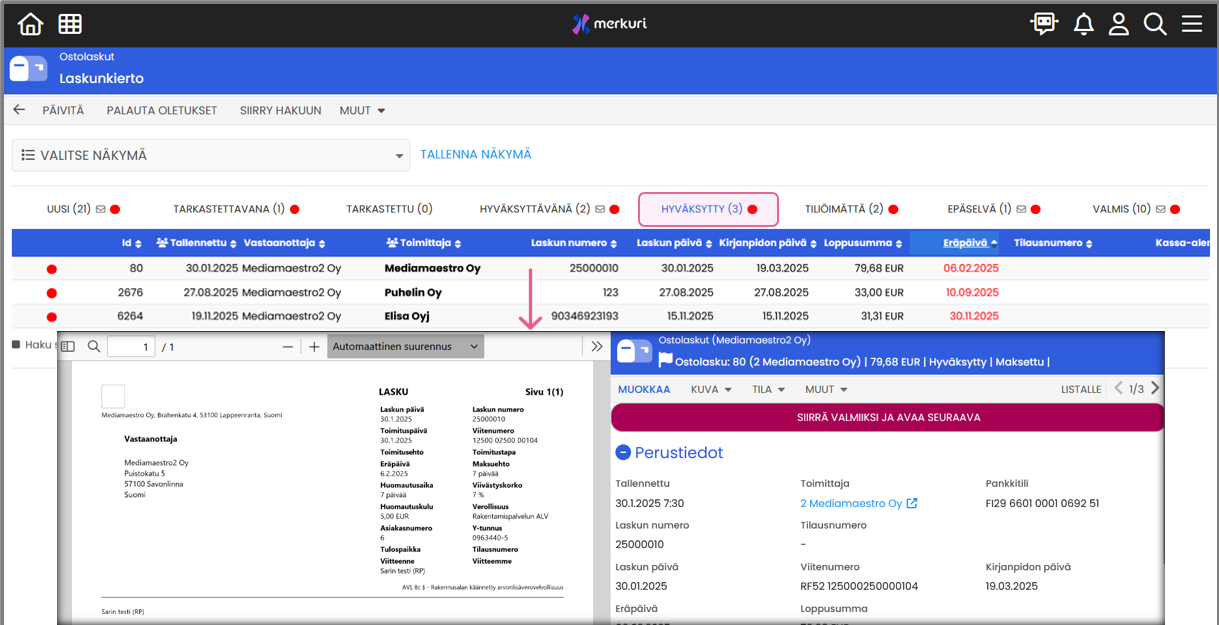Viewport: 1219px width, 625px height.
Task: Open the app grid menu icon
Action: coord(70,24)
